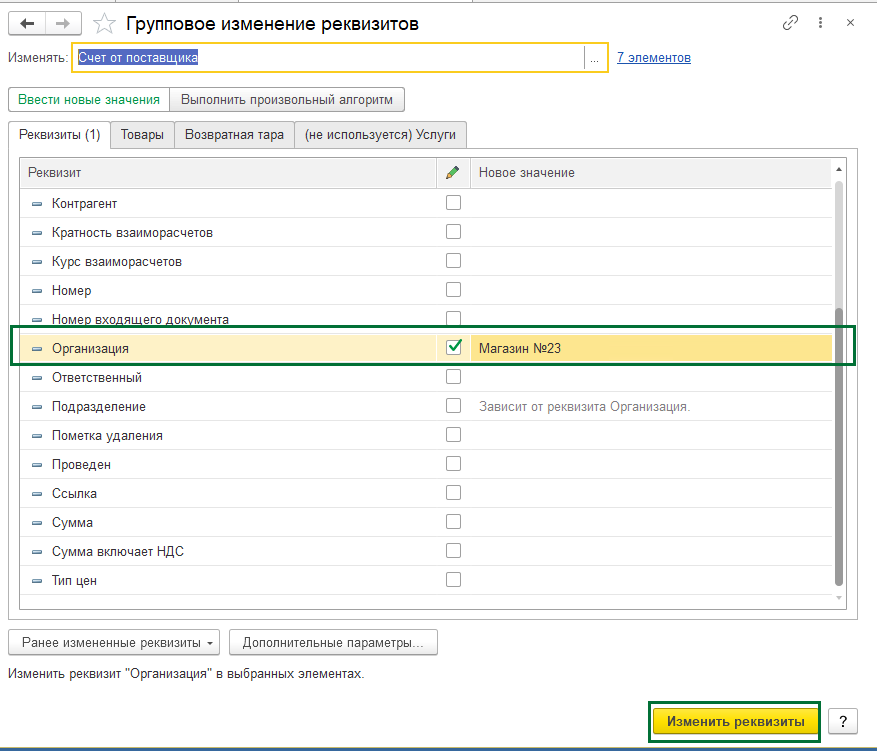Viewport: 877px width, 751px height.
Task: Open the Ранее измененные реквизиты dropdown
Action: 114,643
